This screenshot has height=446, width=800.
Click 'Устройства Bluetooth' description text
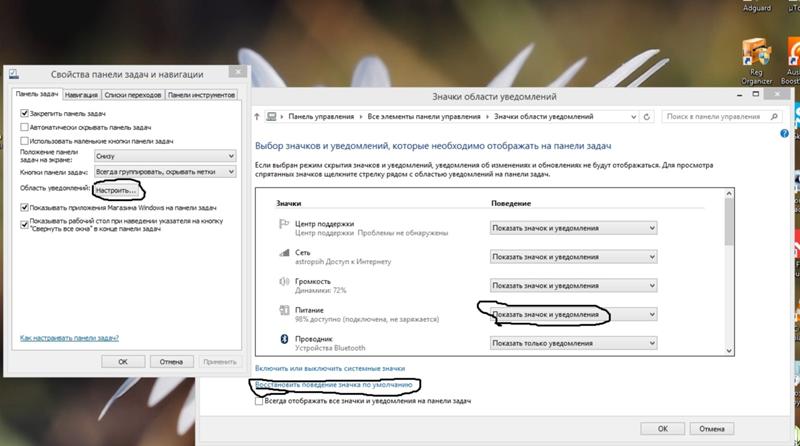(x=330, y=348)
